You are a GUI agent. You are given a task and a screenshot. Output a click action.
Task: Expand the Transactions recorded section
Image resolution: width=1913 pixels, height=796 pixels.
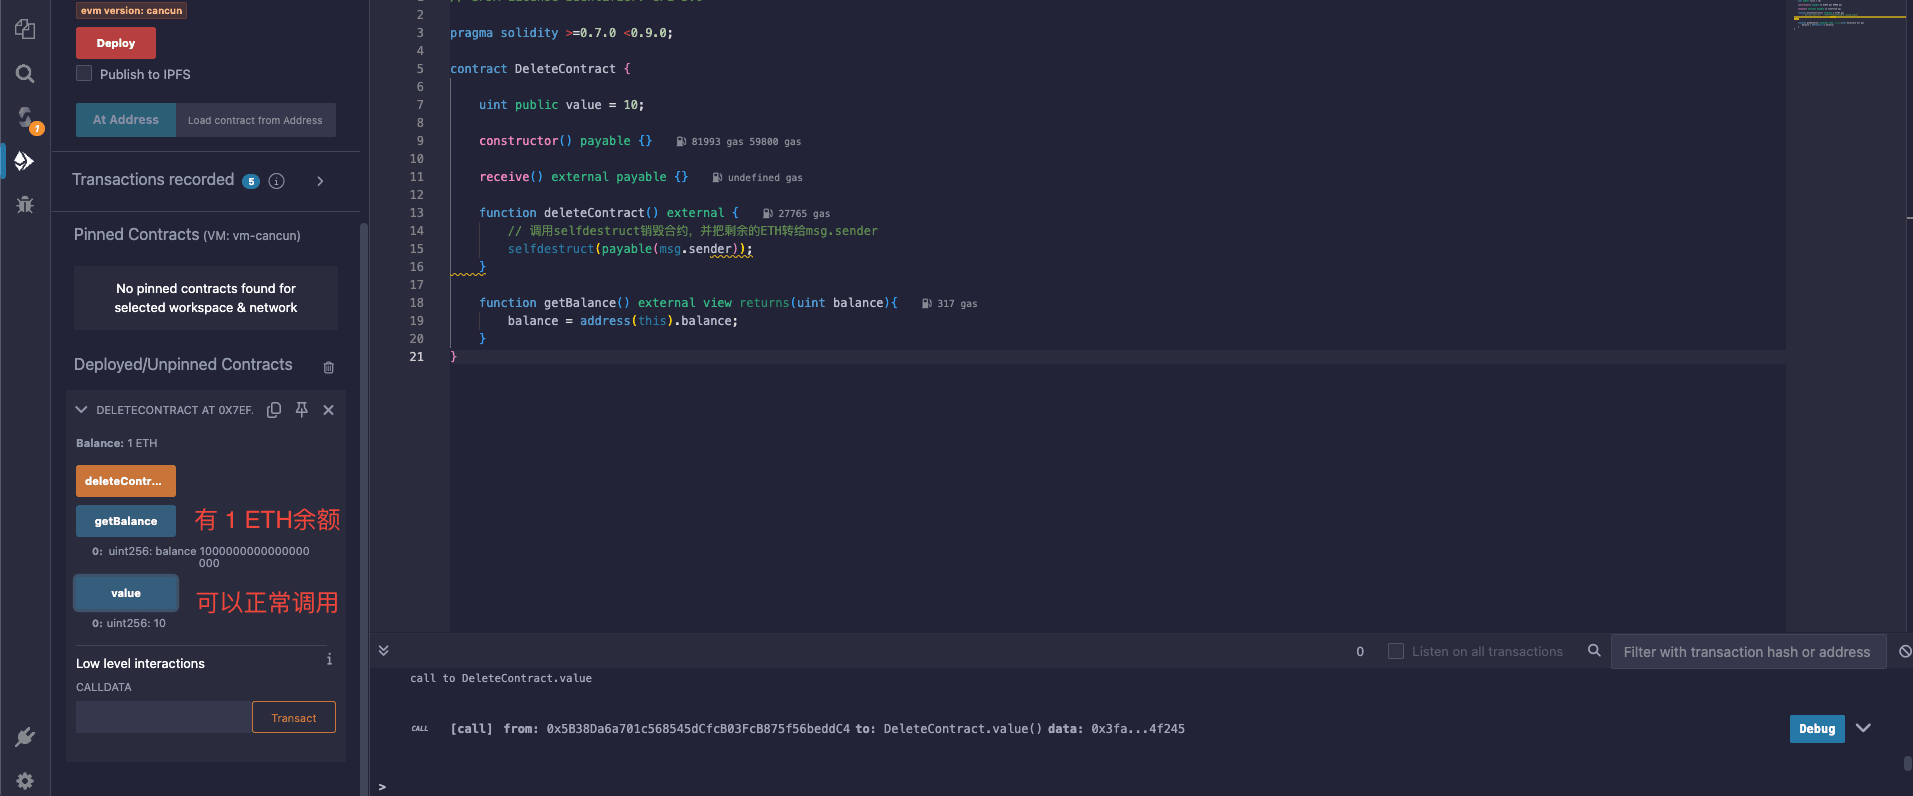tap(320, 181)
